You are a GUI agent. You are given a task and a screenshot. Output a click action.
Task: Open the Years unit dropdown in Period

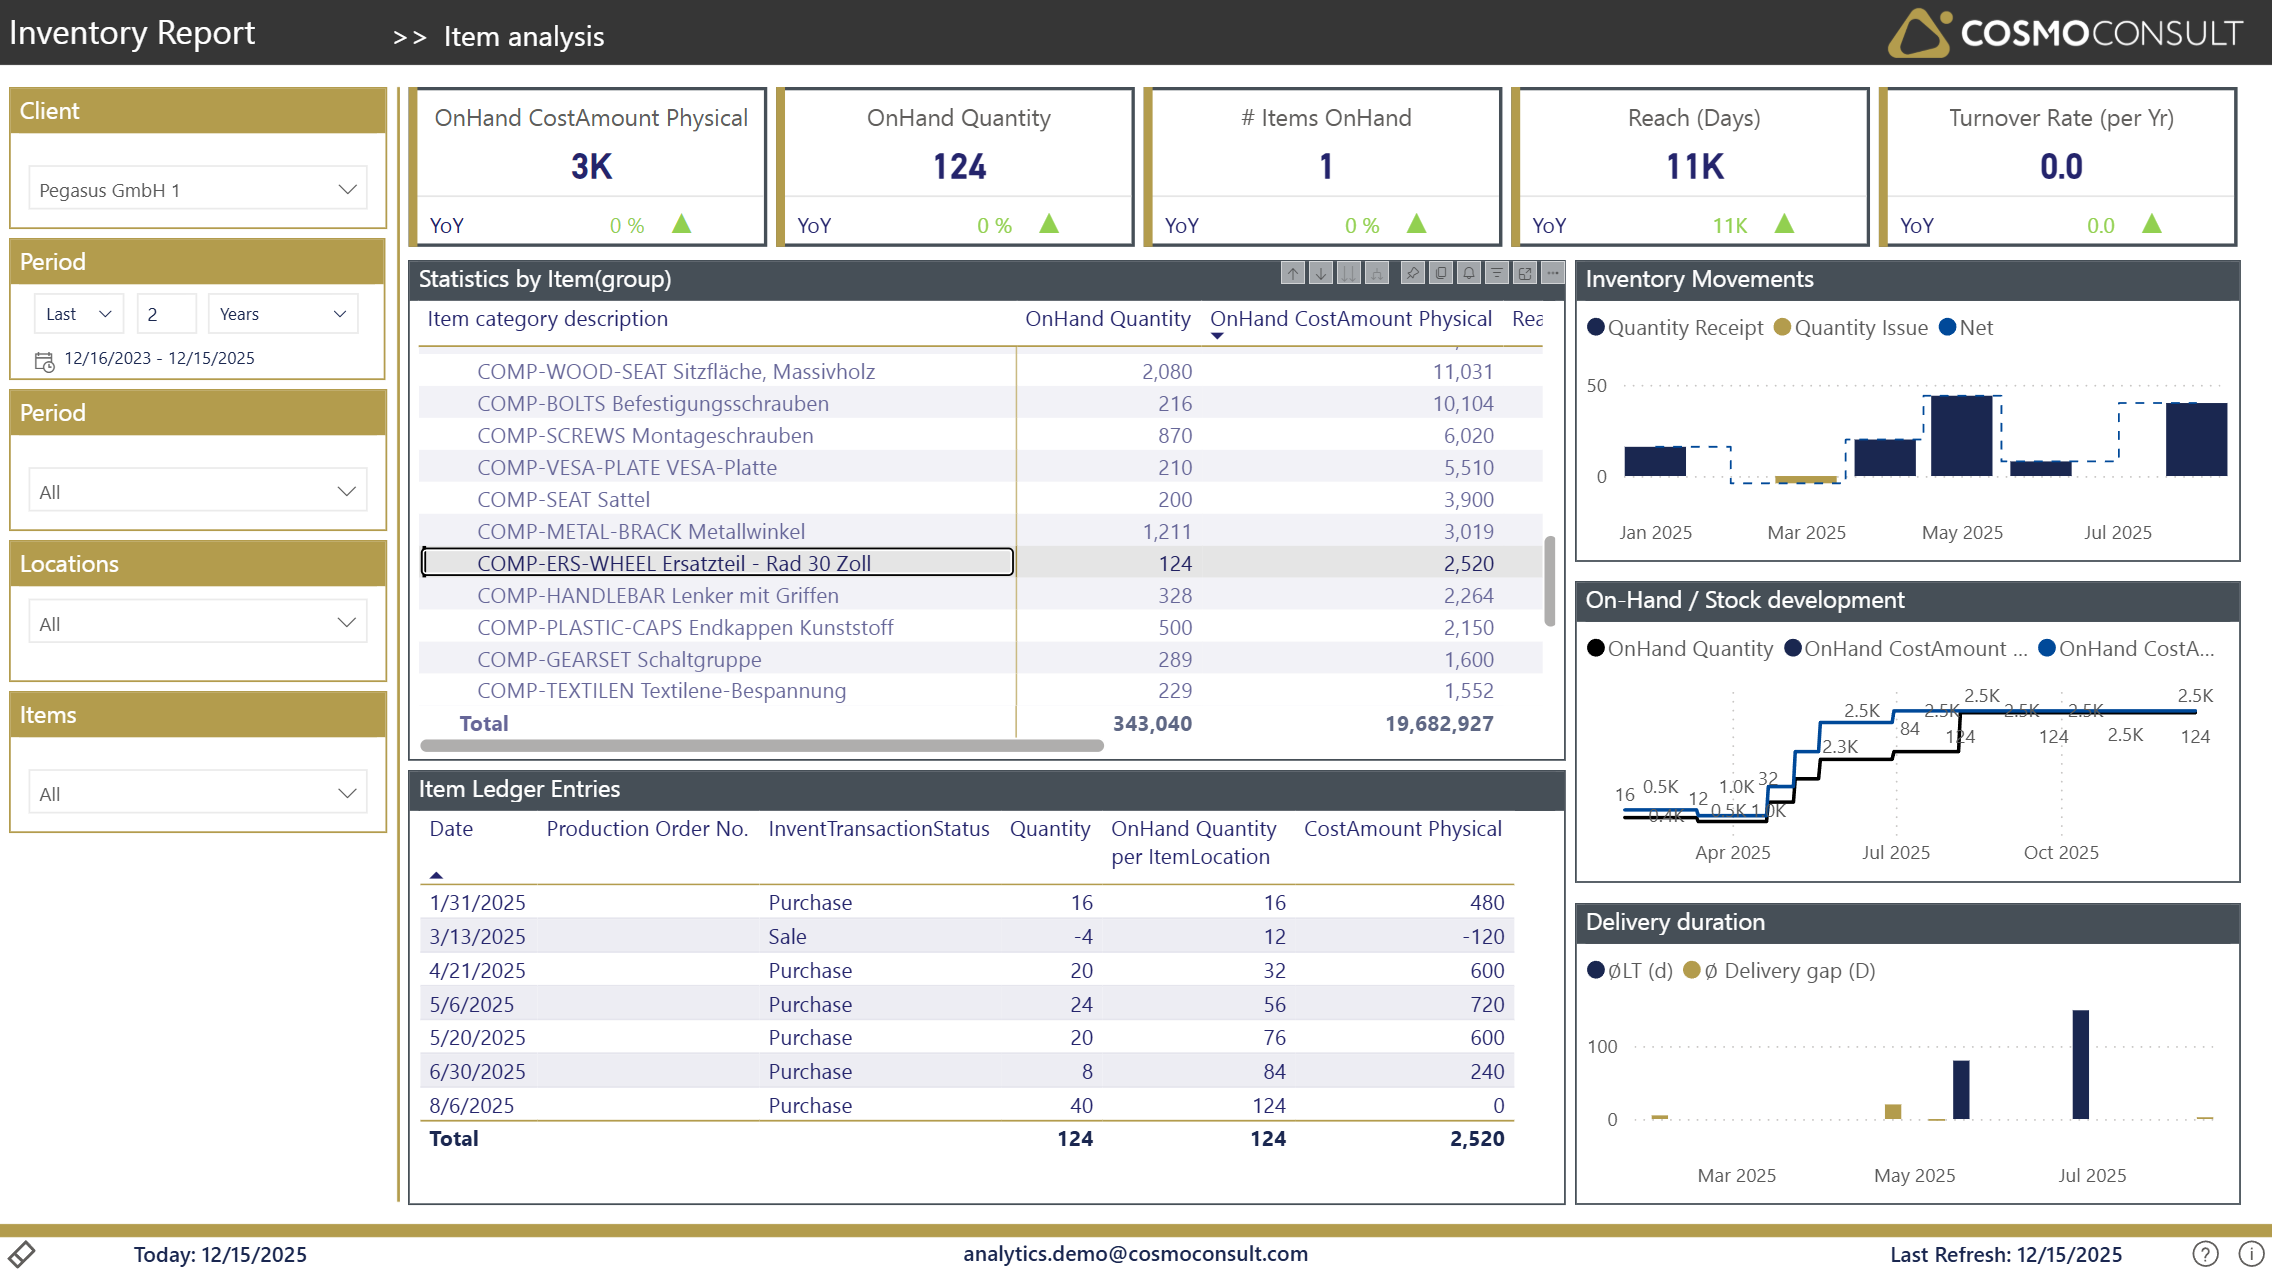click(x=283, y=314)
